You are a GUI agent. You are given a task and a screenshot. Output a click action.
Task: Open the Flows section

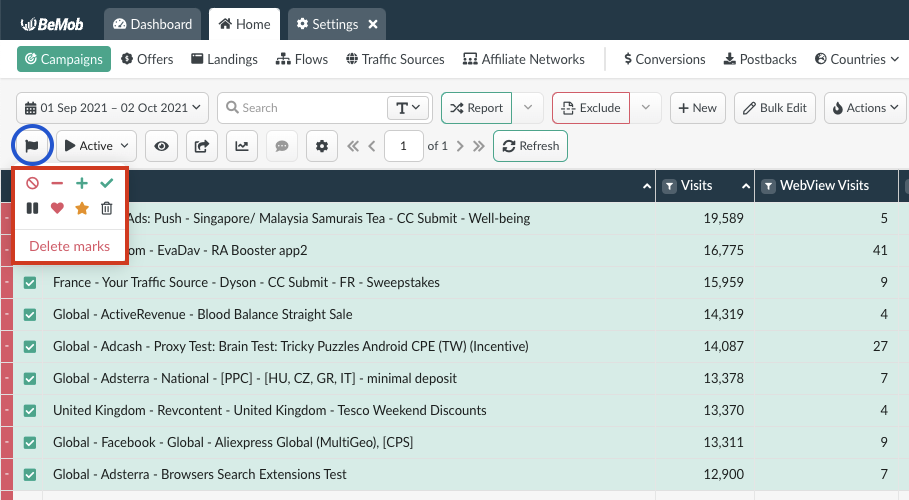point(302,59)
